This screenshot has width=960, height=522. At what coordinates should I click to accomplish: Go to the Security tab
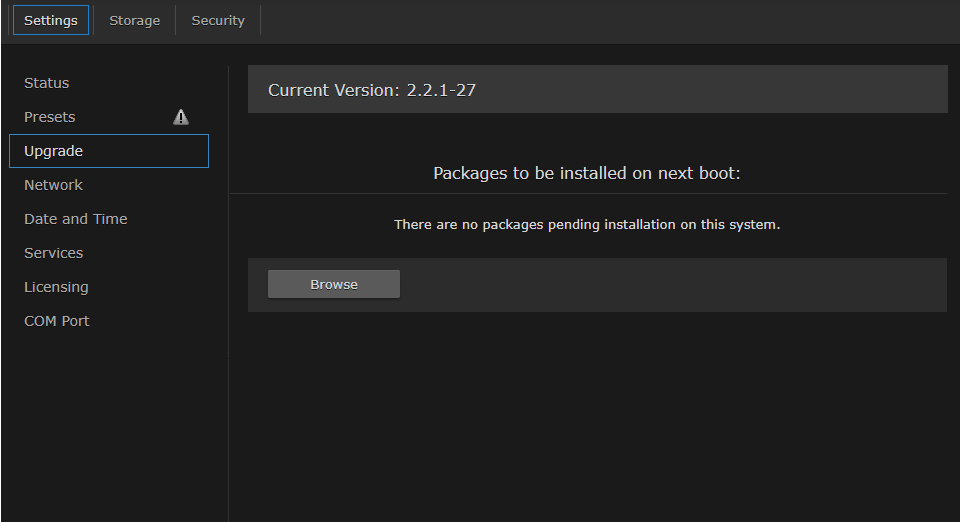218,20
